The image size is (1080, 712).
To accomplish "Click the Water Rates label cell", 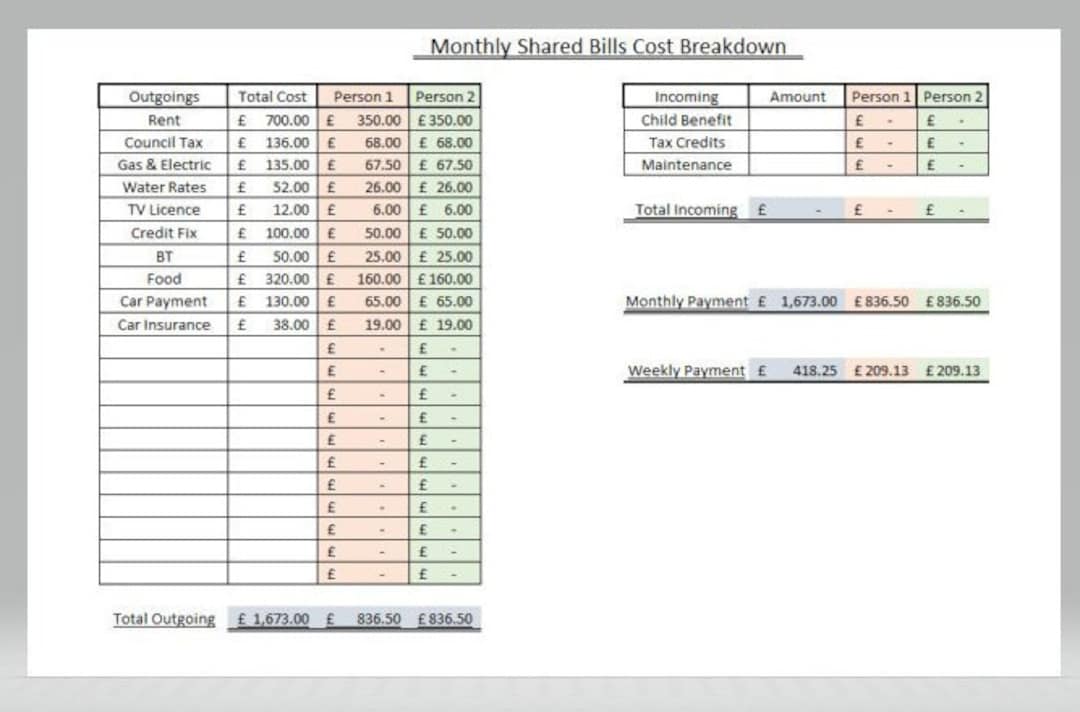I will [163, 187].
